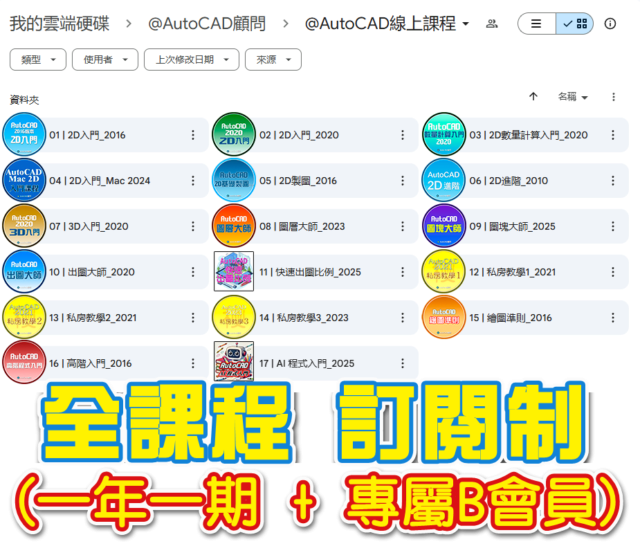Go to 我的雲端硬碟 breadcrumb
Image resolution: width=640 pixels, height=546 pixels.
tap(60, 24)
